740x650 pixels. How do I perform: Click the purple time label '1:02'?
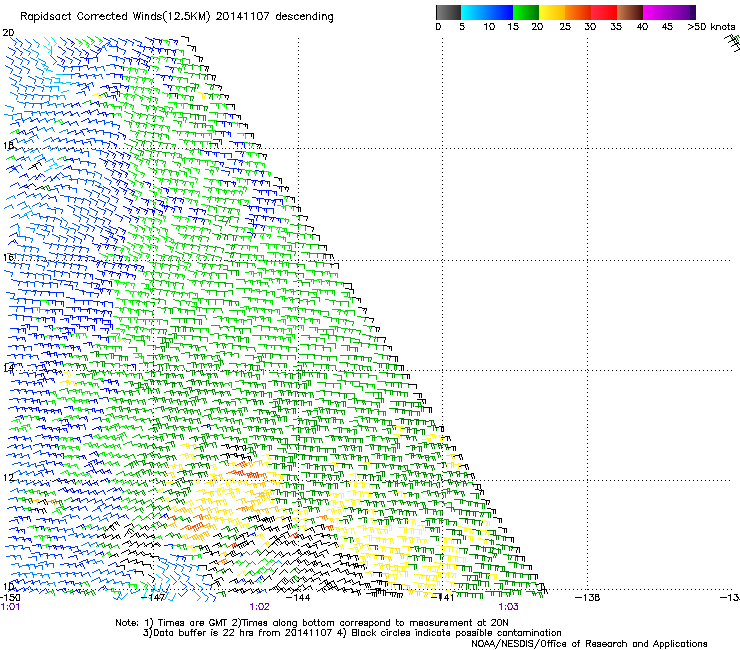260,607
